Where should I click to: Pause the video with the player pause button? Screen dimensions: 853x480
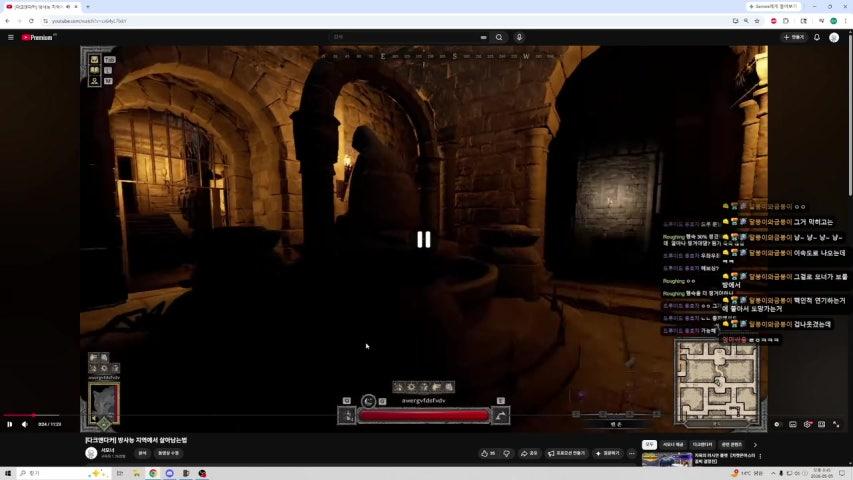coord(10,424)
